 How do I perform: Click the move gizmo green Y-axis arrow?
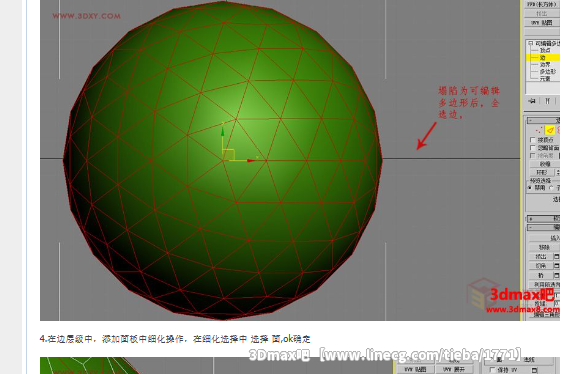click(x=223, y=133)
